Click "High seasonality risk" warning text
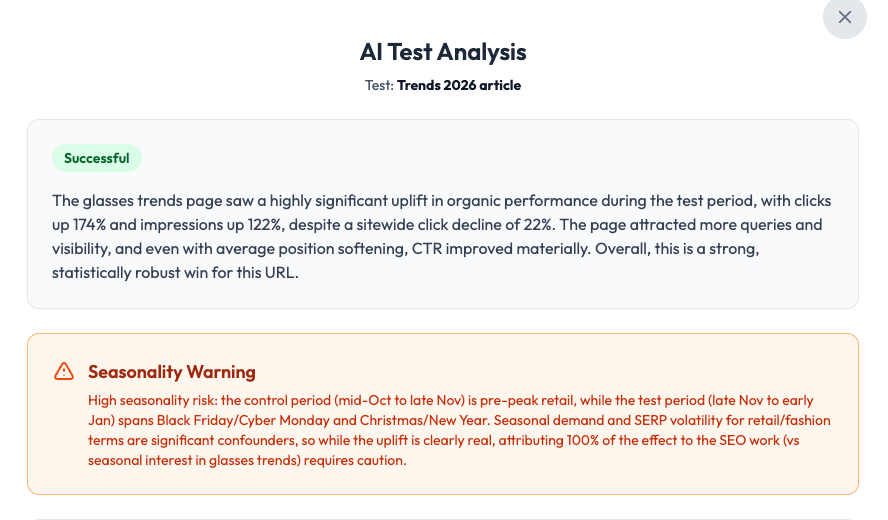Viewport: 888px width, 520px height. (150, 400)
